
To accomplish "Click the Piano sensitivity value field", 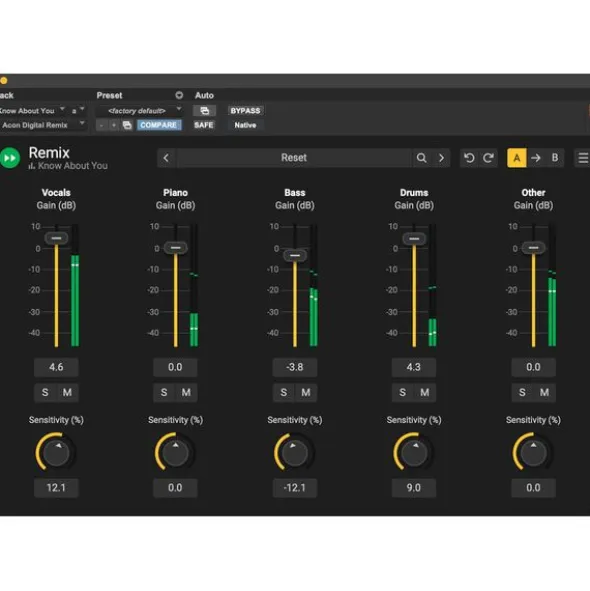I will pos(175,488).
